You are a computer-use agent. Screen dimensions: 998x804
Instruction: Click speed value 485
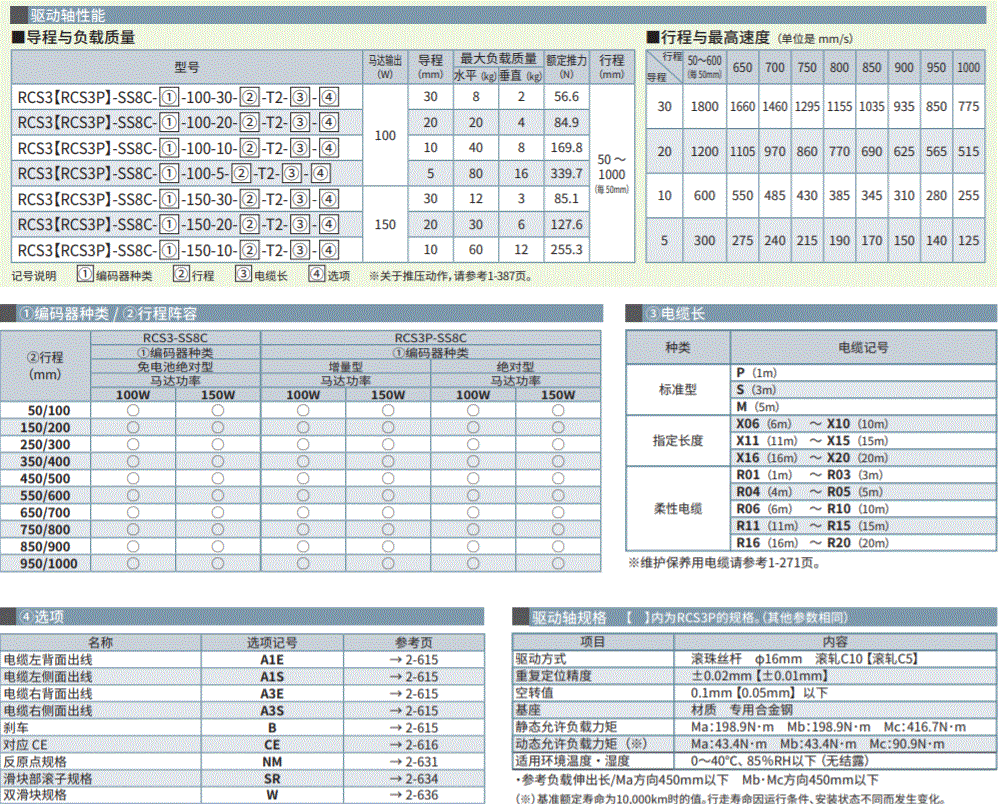(x=775, y=195)
